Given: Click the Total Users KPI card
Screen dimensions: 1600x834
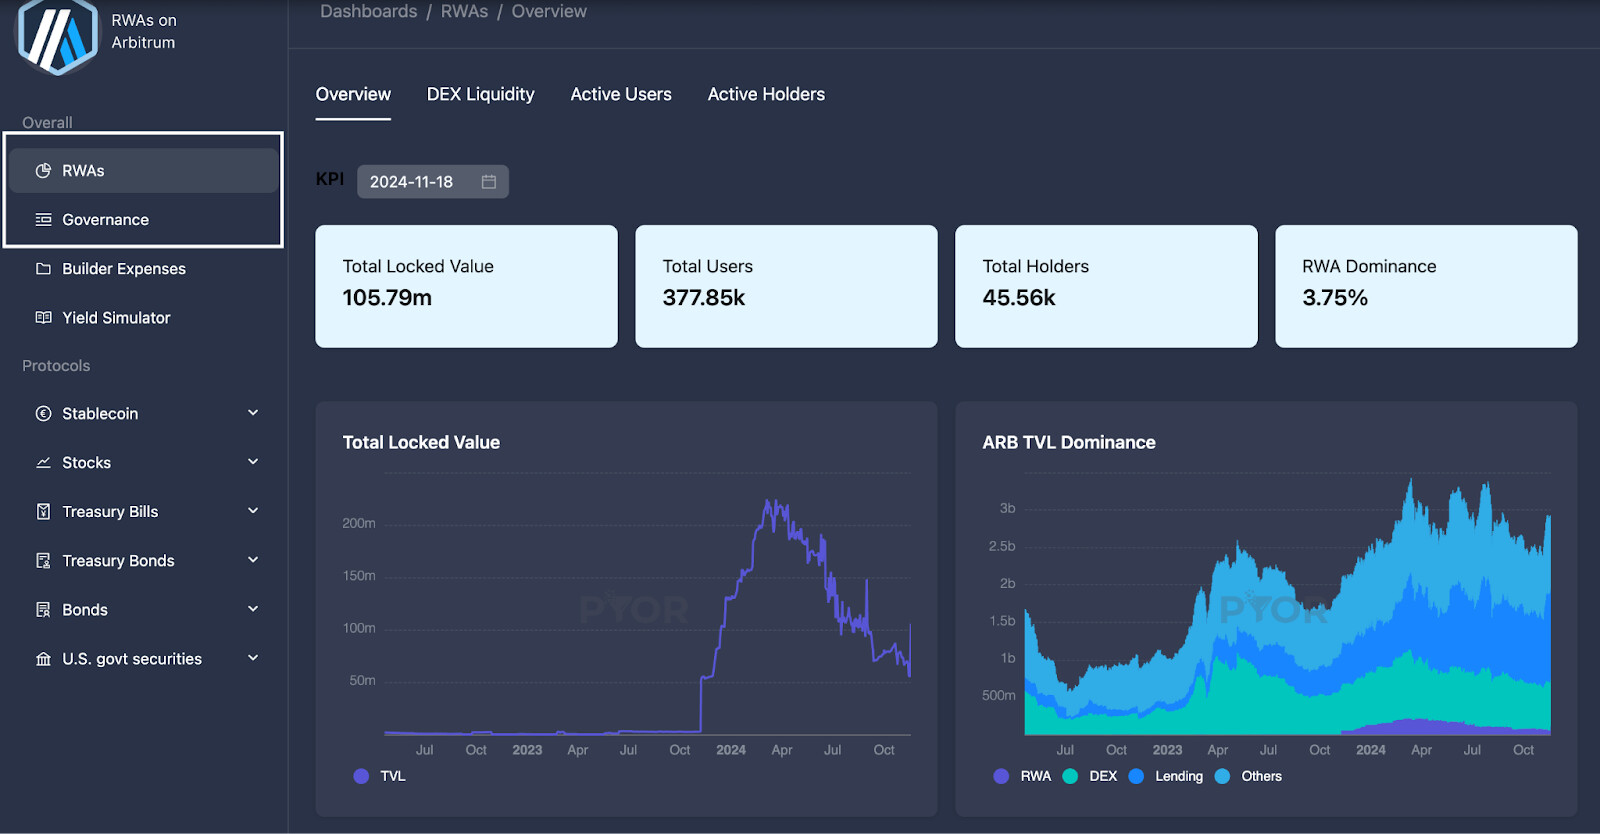Looking at the screenshot, I should 786,286.
